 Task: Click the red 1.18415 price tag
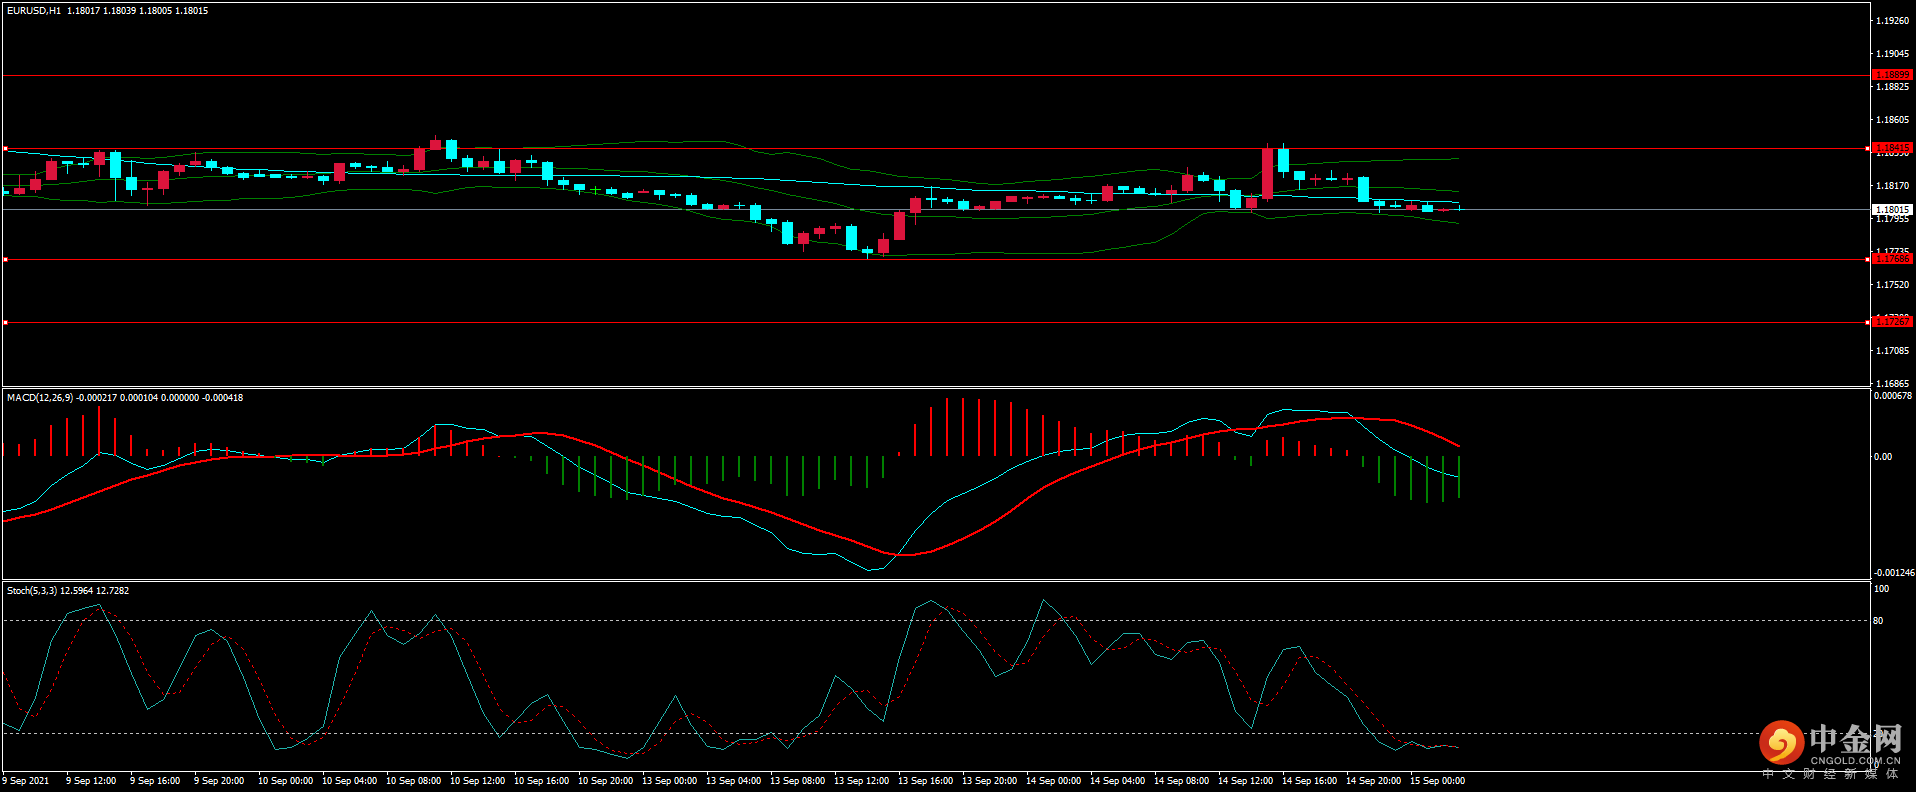pos(1892,148)
